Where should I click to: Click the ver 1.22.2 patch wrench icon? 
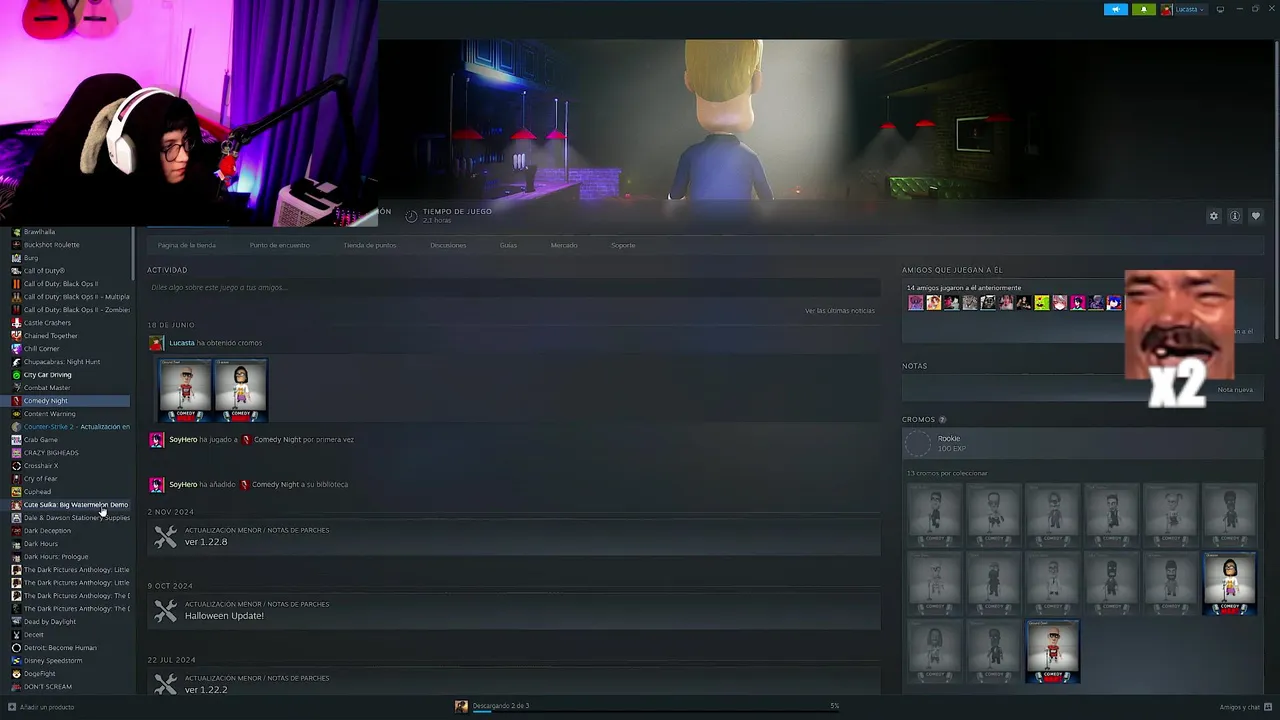pyautogui.click(x=165, y=685)
